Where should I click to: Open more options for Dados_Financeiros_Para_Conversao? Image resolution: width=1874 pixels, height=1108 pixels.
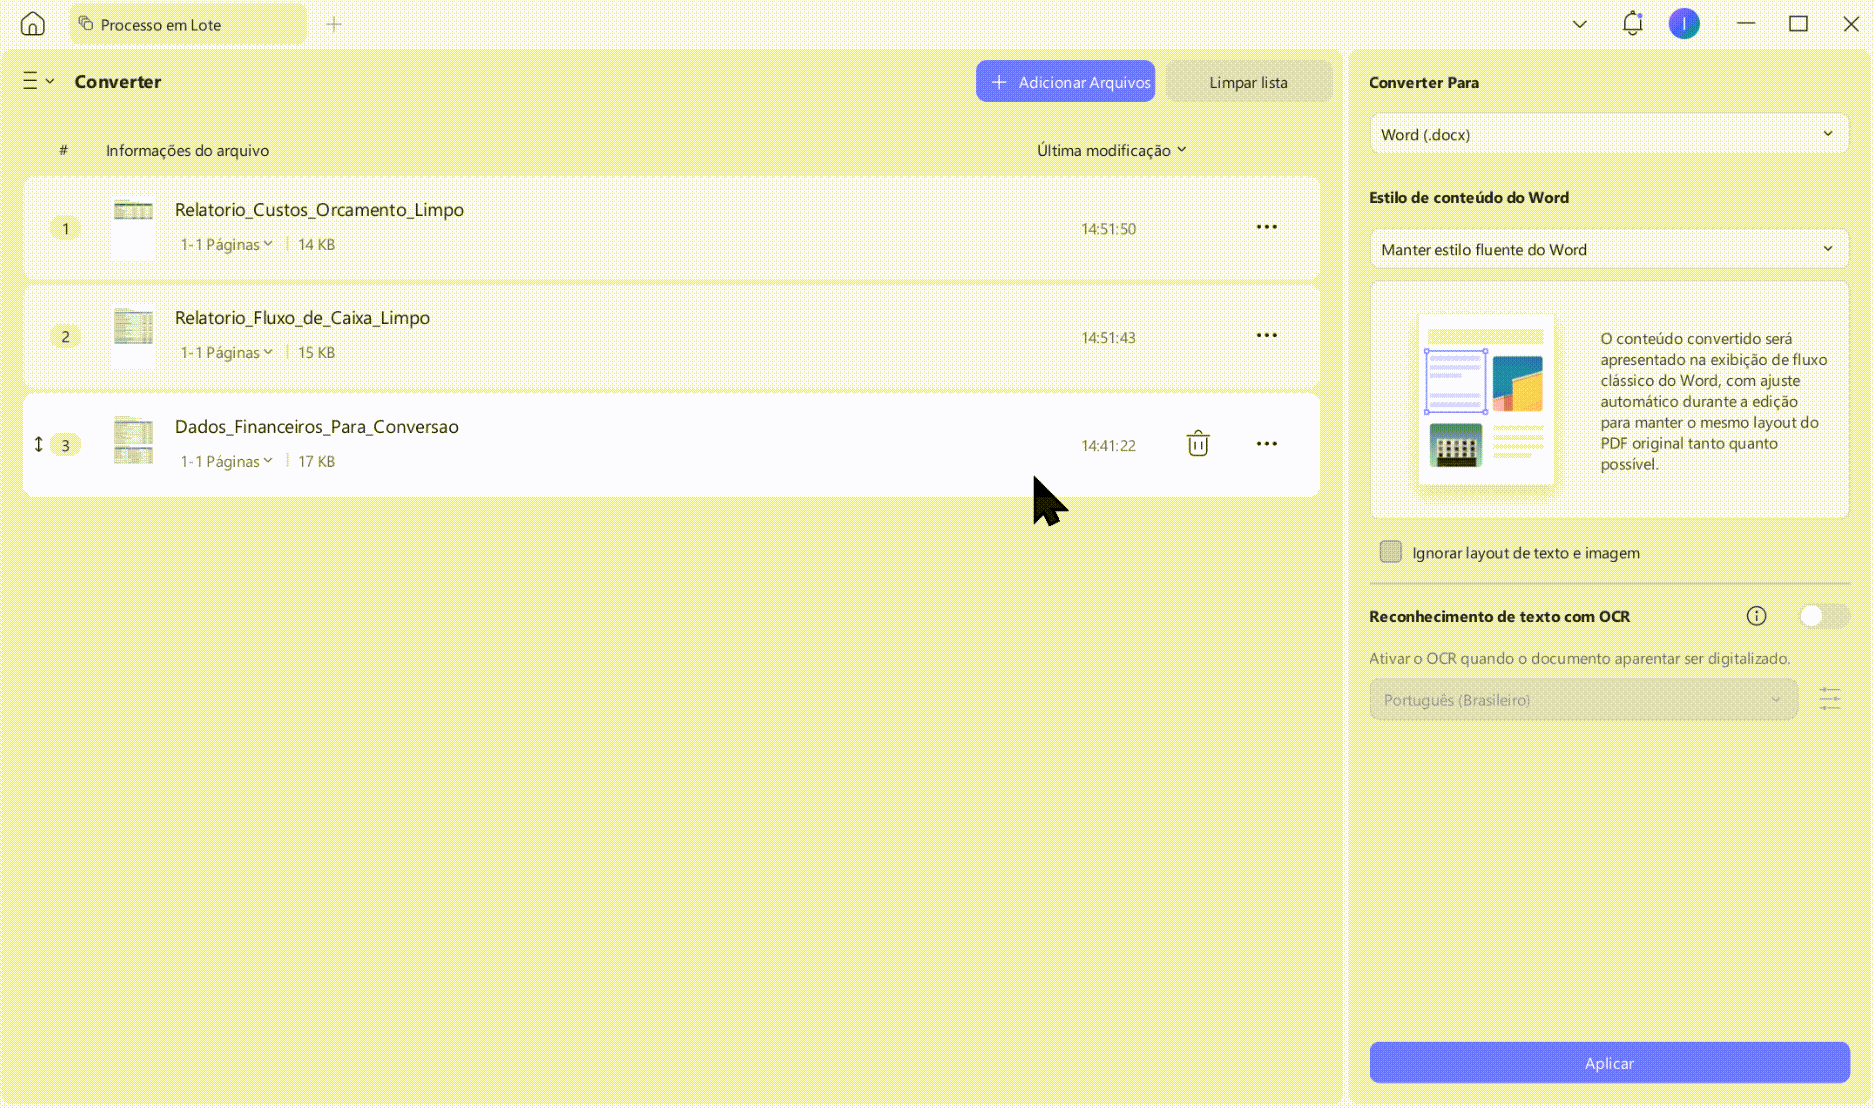tap(1266, 444)
